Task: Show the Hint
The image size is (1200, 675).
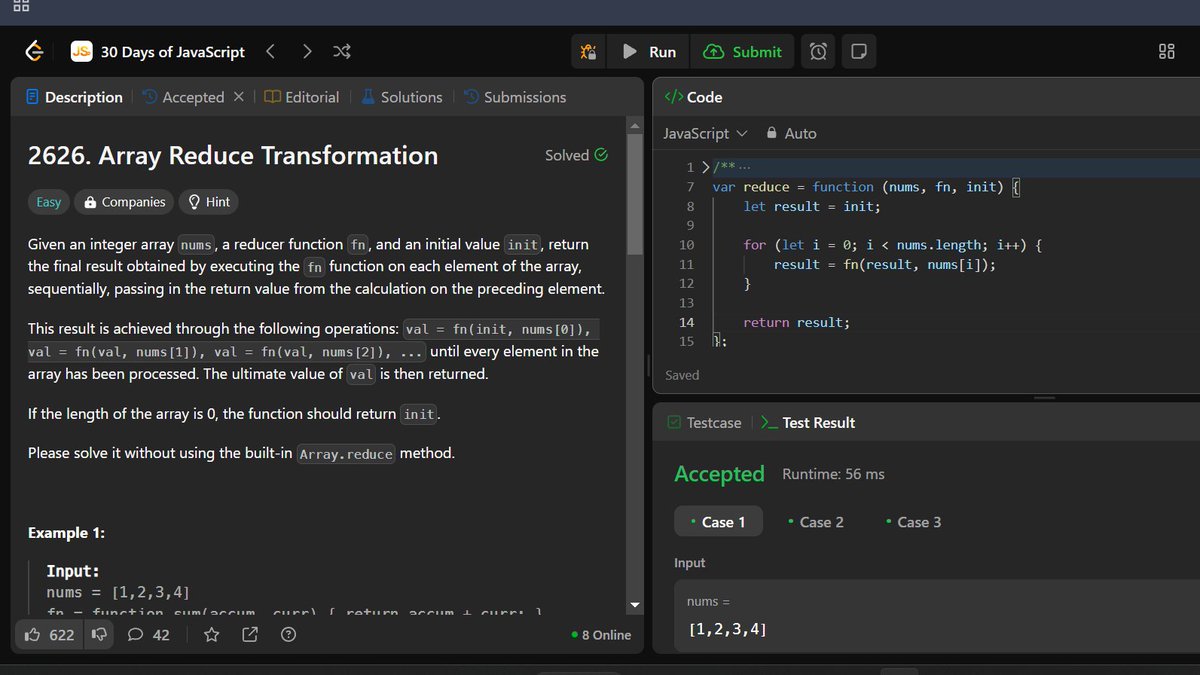Action: [x=209, y=202]
